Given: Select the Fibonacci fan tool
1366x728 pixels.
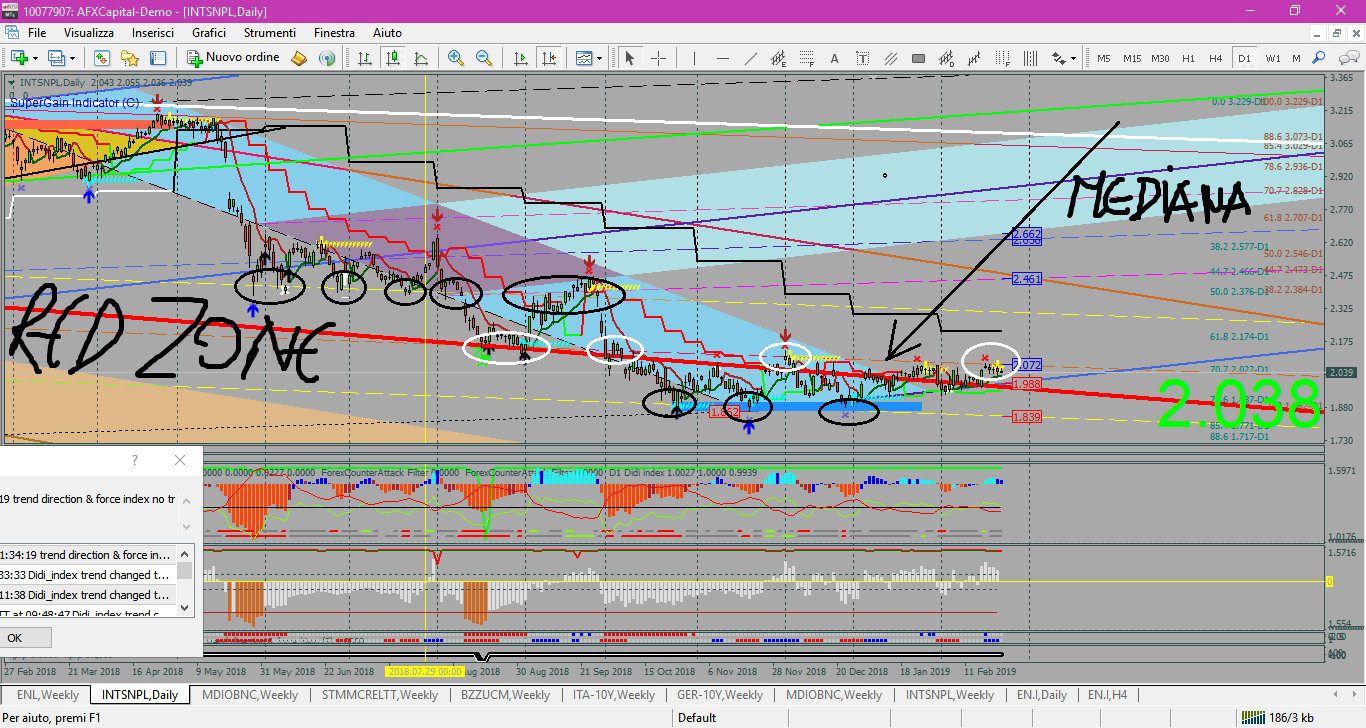Looking at the screenshot, I should click(x=1002, y=58).
